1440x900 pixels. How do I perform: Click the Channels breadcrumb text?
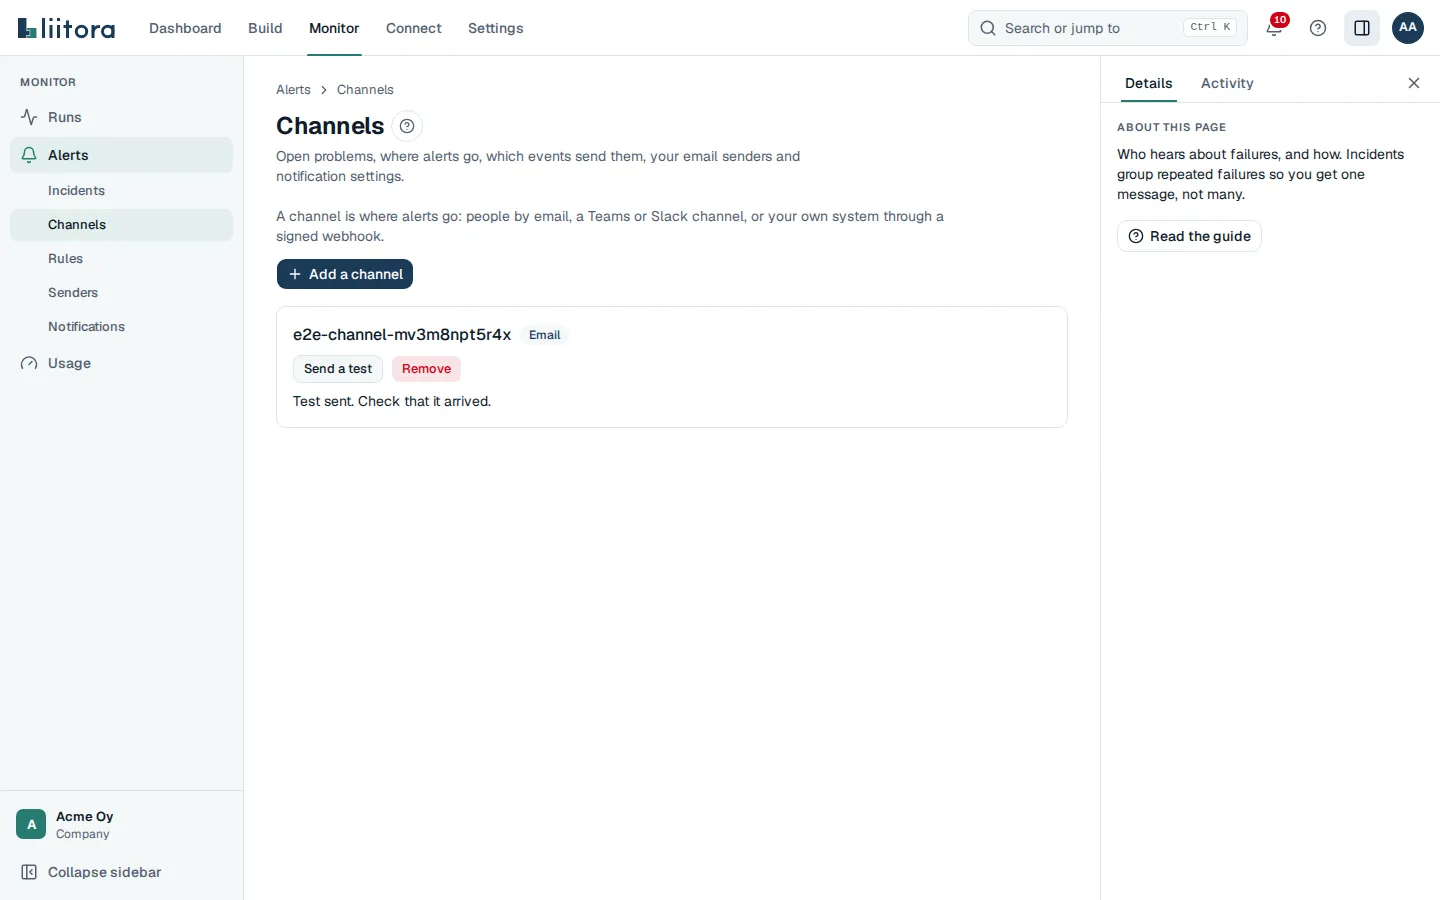click(365, 90)
